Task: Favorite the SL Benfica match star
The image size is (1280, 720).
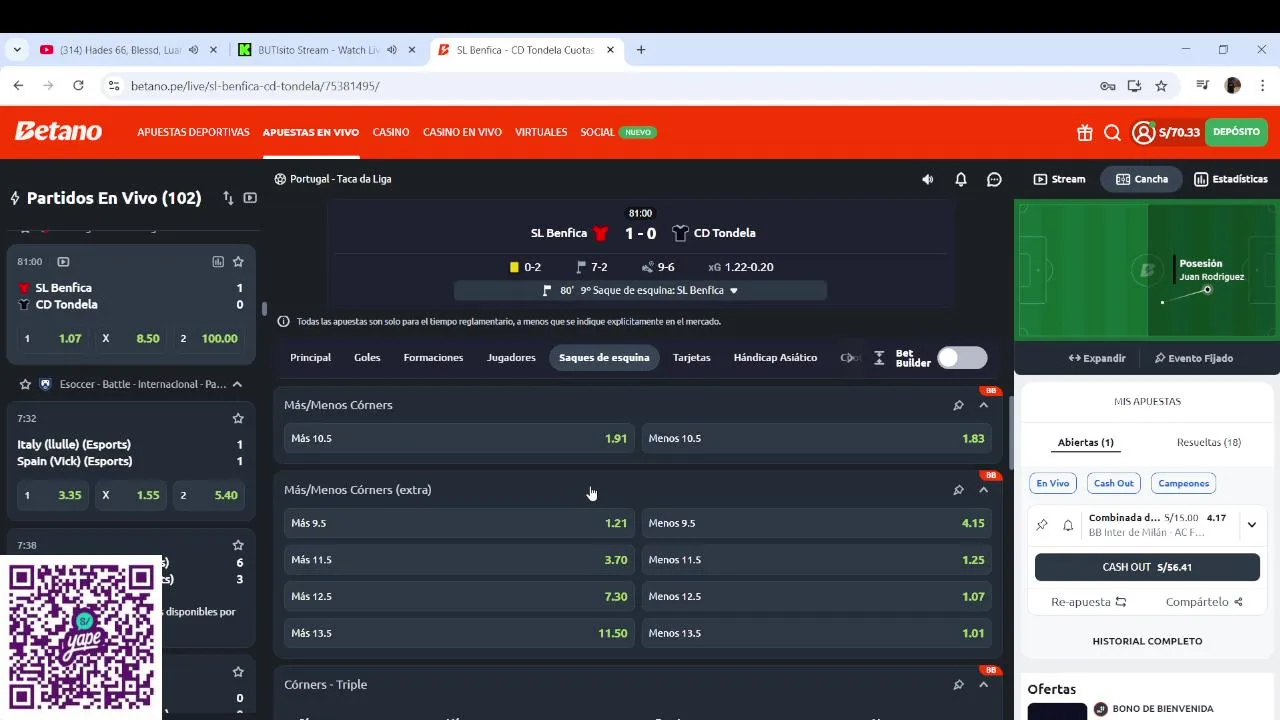Action: tap(238, 262)
